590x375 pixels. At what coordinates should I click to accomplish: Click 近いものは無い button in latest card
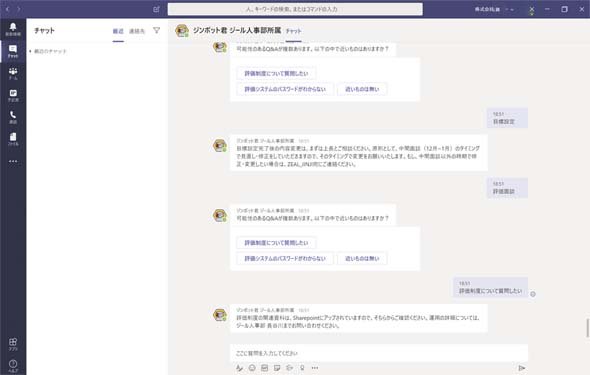click(x=362, y=258)
